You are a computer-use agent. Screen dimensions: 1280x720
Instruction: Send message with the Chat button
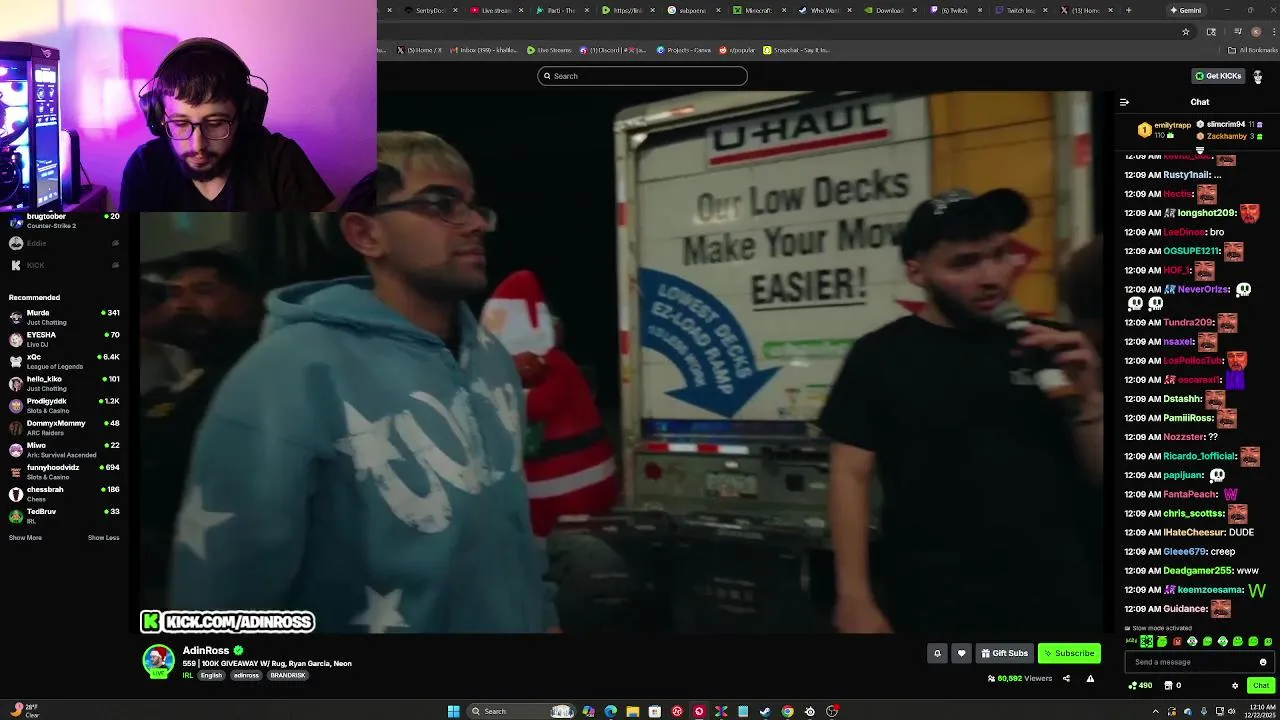tap(1260, 685)
